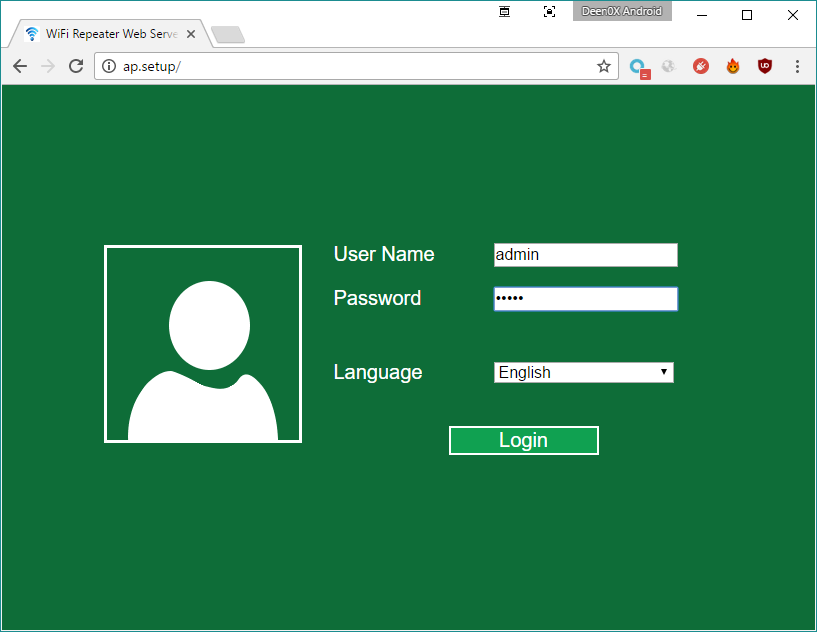
Task: Open a new tab
Action: (228, 35)
